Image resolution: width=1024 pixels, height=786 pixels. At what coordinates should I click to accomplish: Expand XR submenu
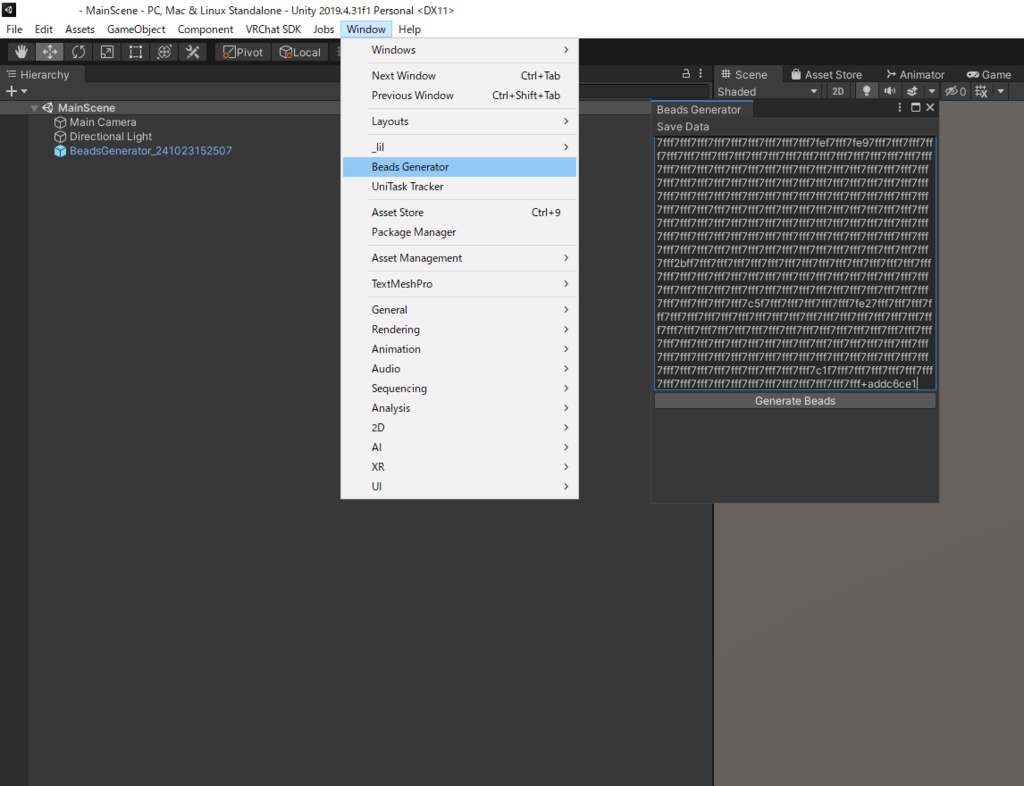pos(460,467)
